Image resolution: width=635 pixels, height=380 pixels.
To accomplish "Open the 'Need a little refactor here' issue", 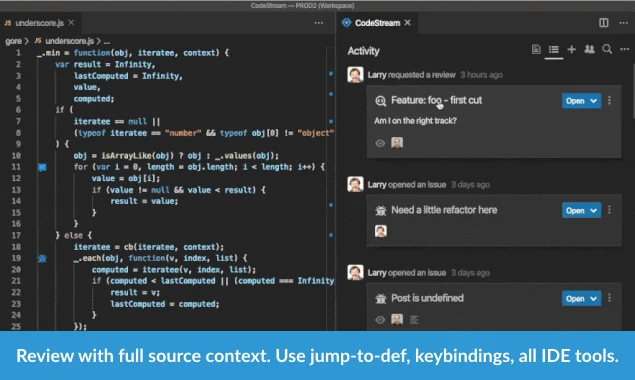I will point(444,210).
